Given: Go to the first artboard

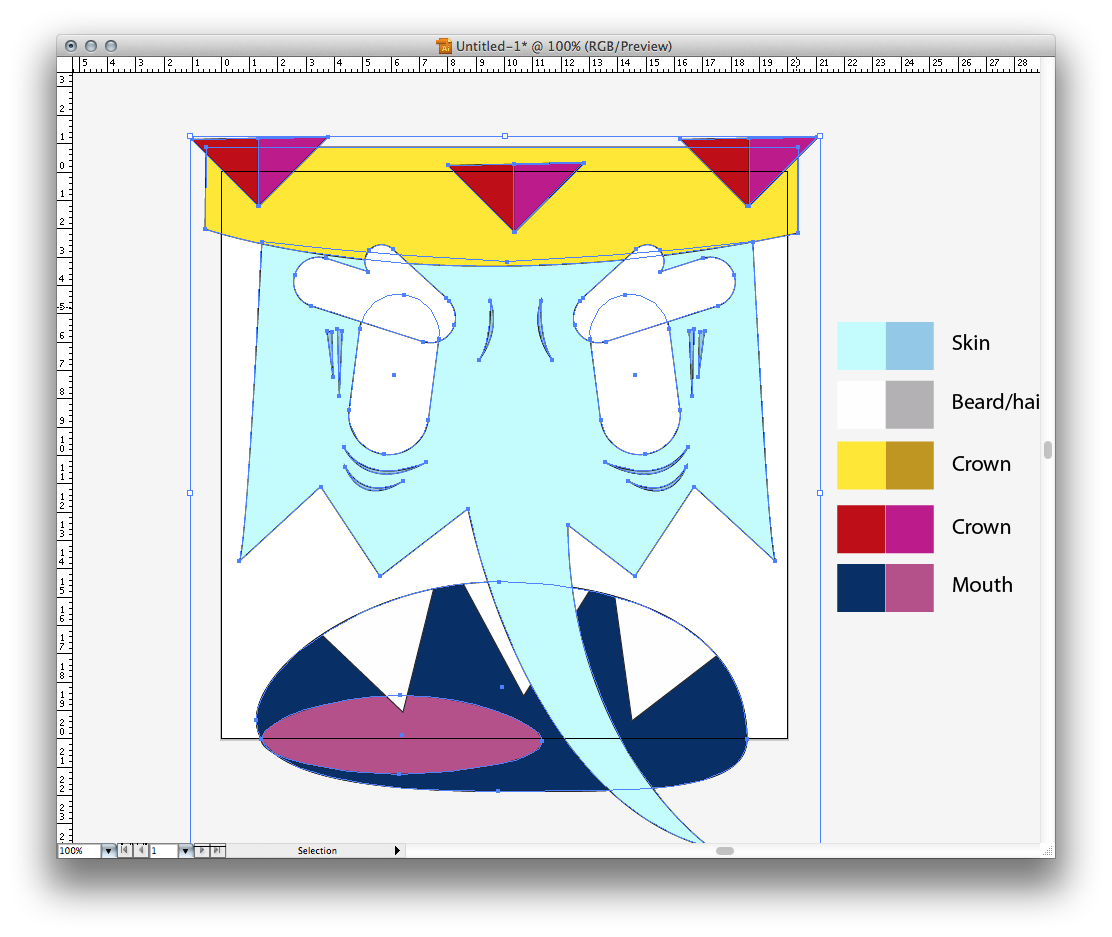Looking at the screenshot, I should pos(124,851).
